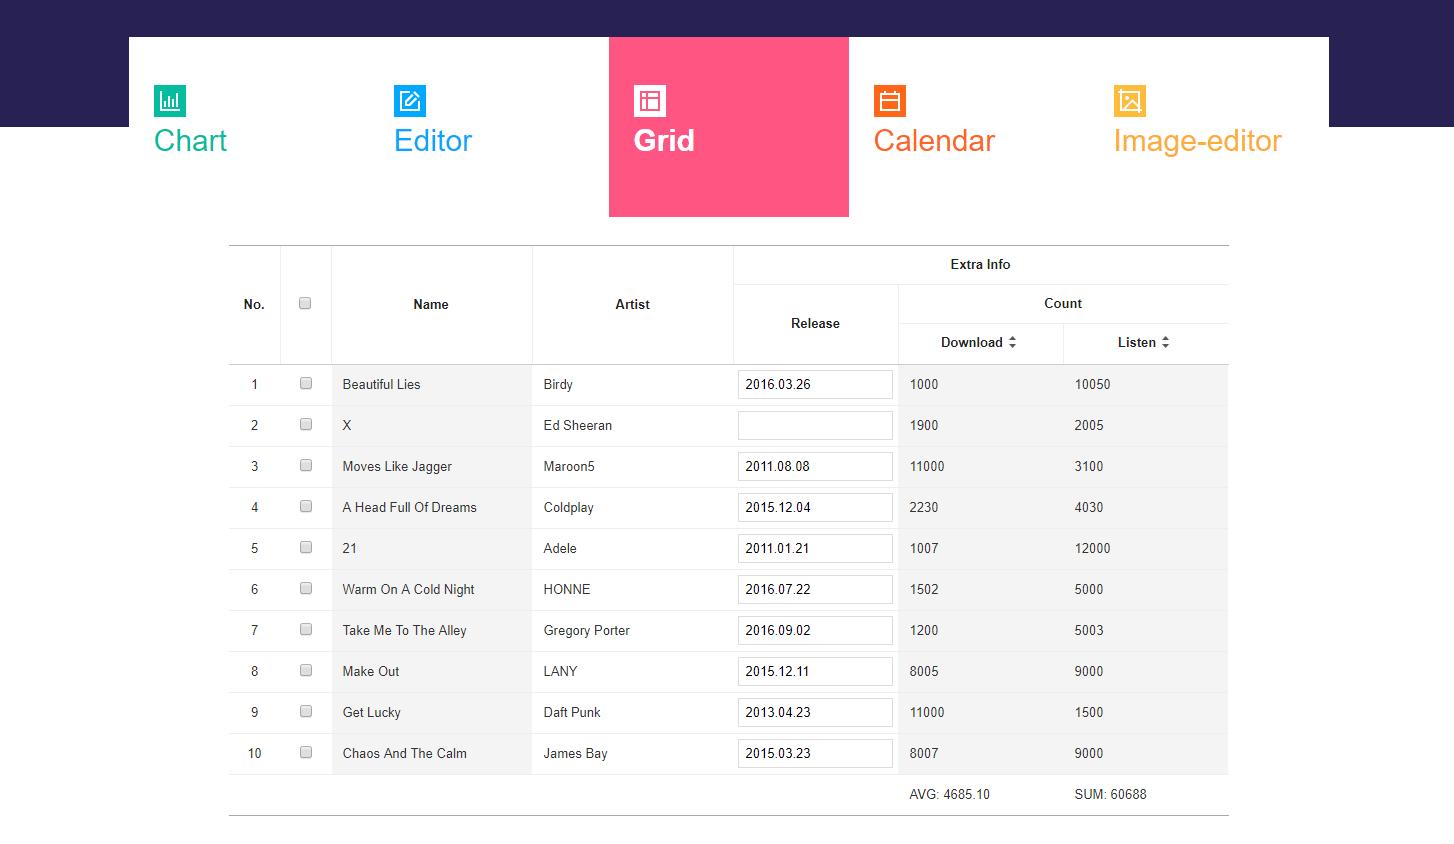Click the Listen column header label
The width and height of the screenshot is (1454, 844).
[1136, 342]
